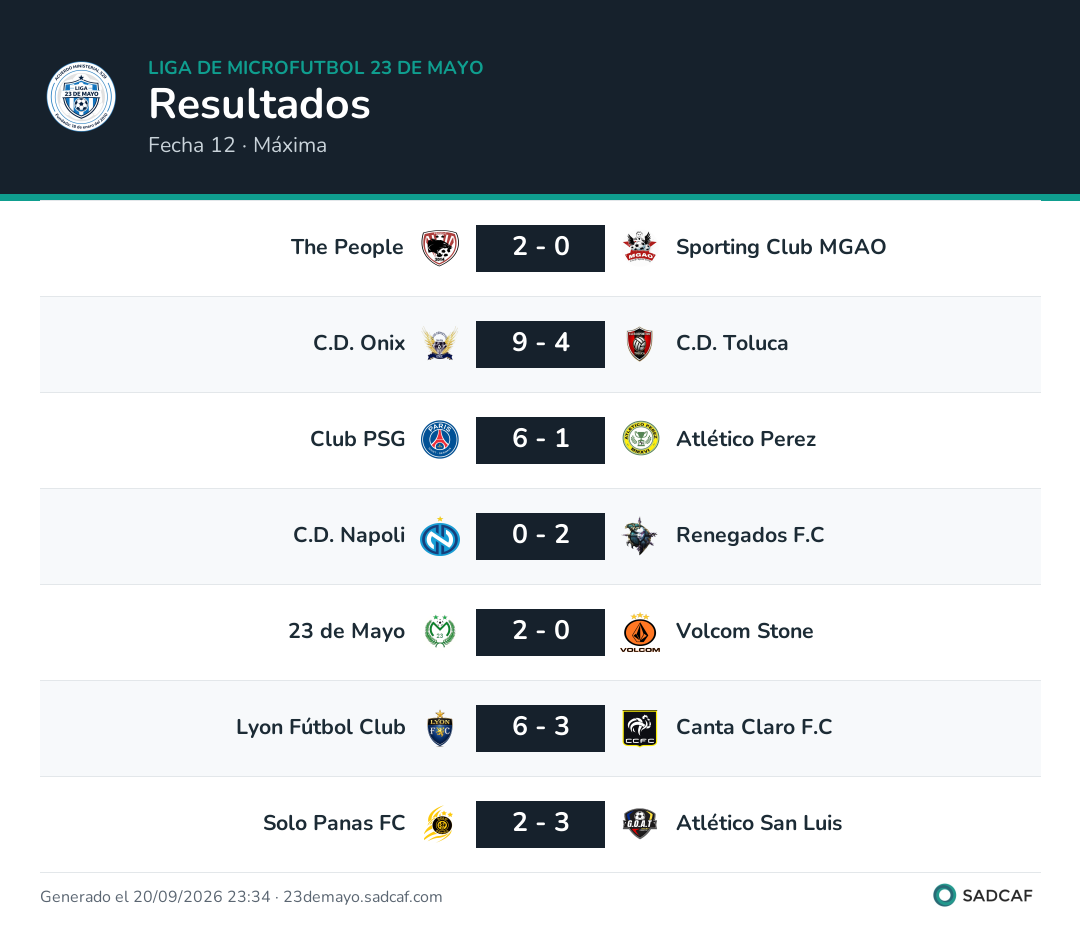Click the C.D. Toluca shield logo

point(640,344)
